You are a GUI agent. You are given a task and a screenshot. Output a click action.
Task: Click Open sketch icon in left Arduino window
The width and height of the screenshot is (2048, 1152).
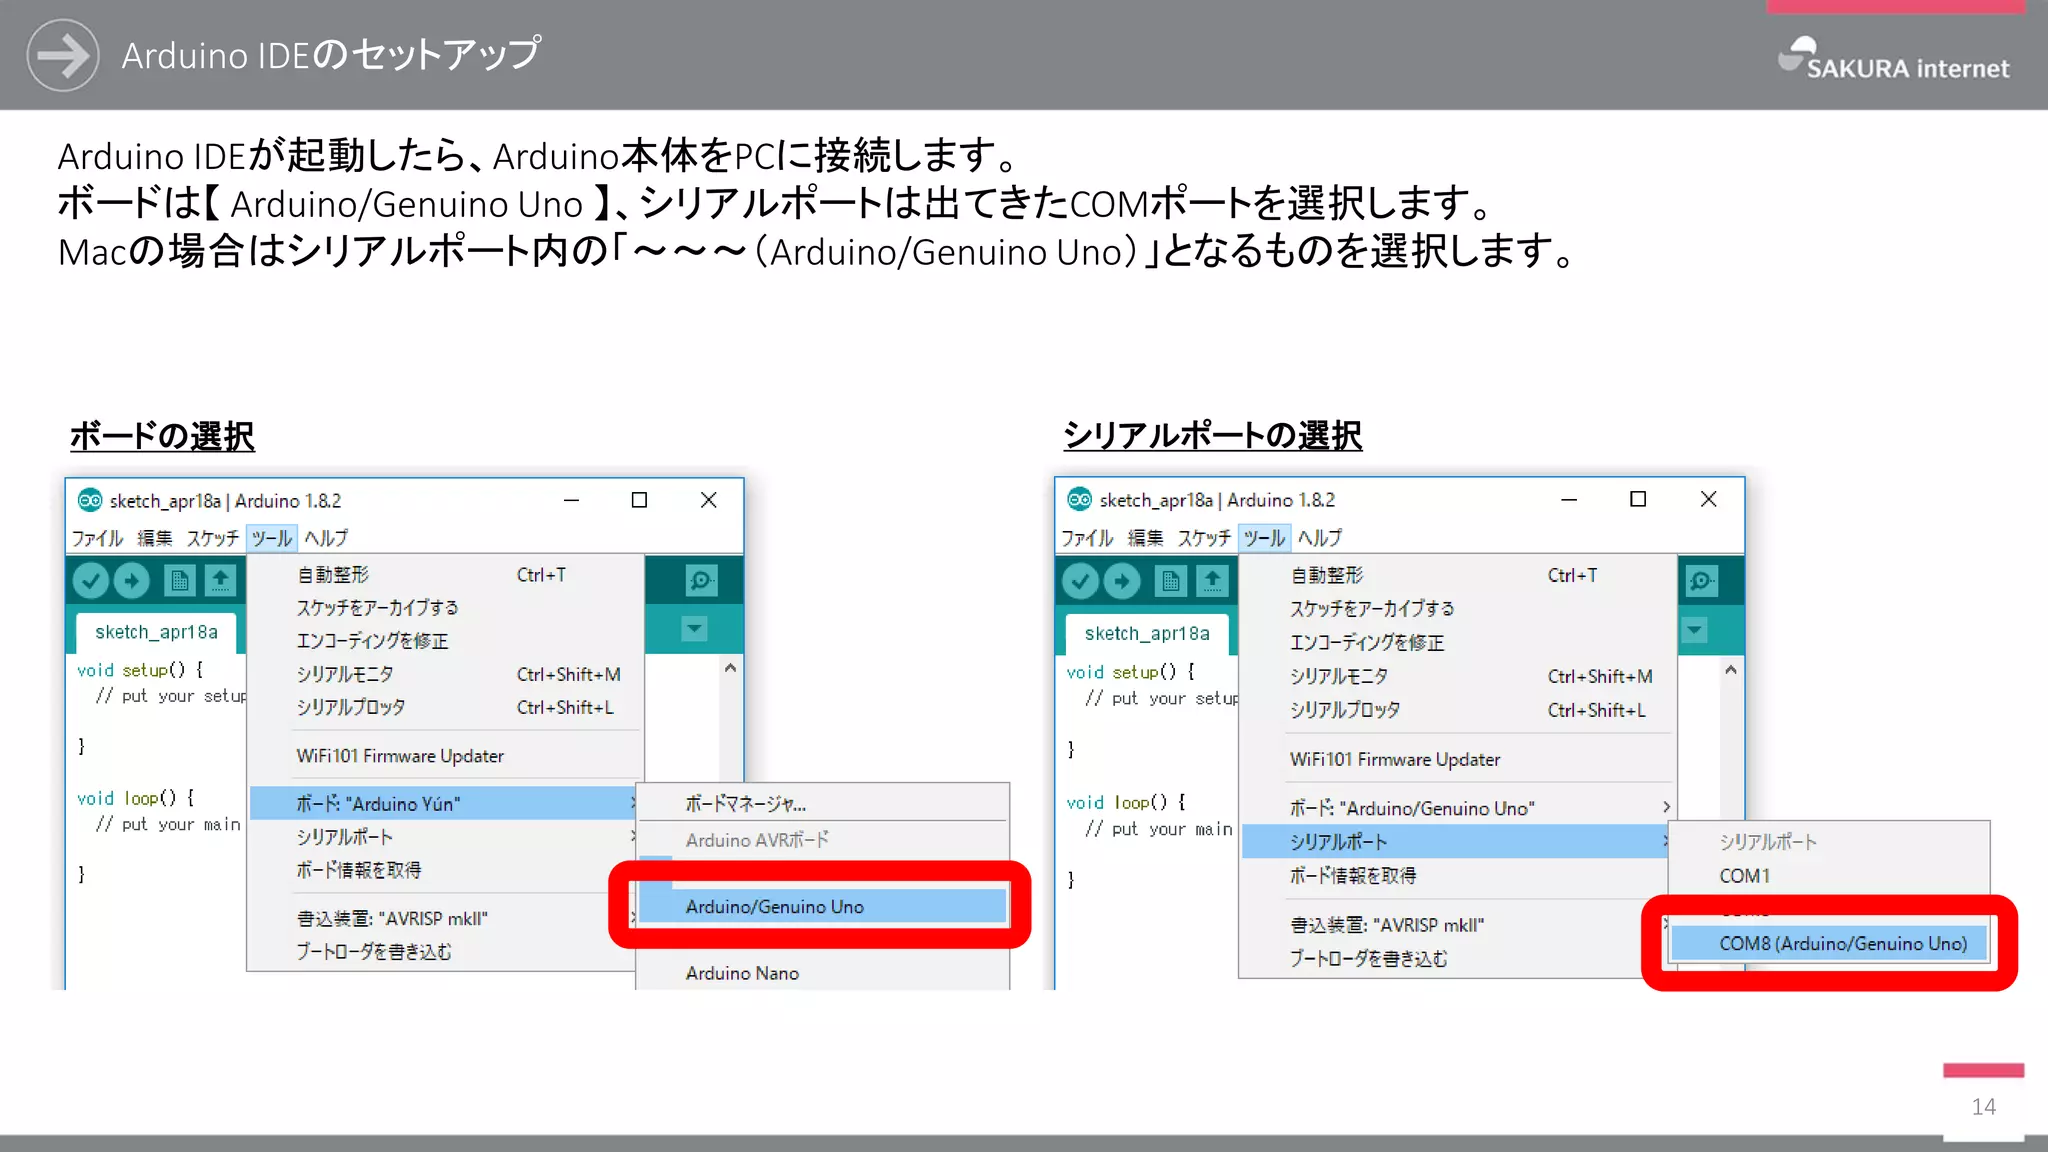coord(221,580)
